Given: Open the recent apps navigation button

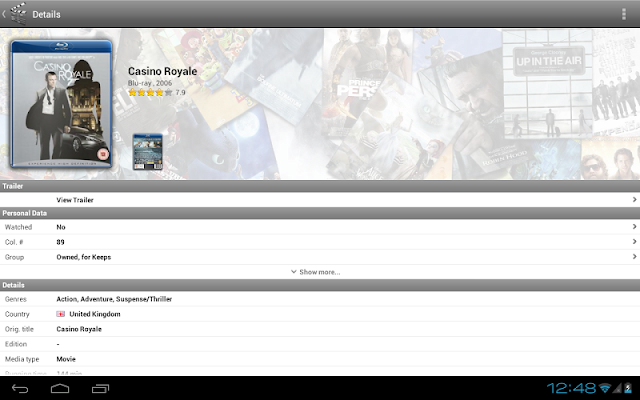Looking at the screenshot, I should point(100,389).
